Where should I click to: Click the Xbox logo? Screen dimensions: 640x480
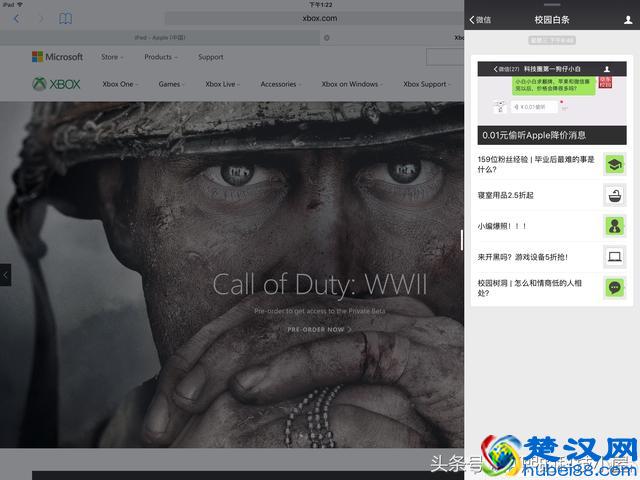(x=56, y=84)
